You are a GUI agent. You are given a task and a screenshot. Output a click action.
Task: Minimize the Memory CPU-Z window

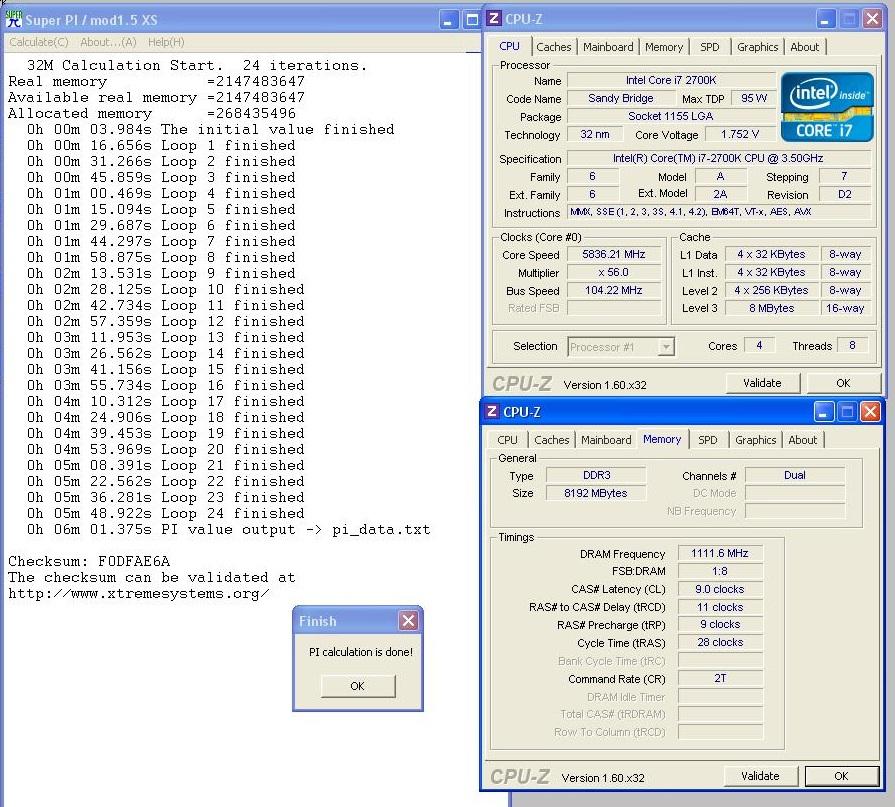point(823,411)
